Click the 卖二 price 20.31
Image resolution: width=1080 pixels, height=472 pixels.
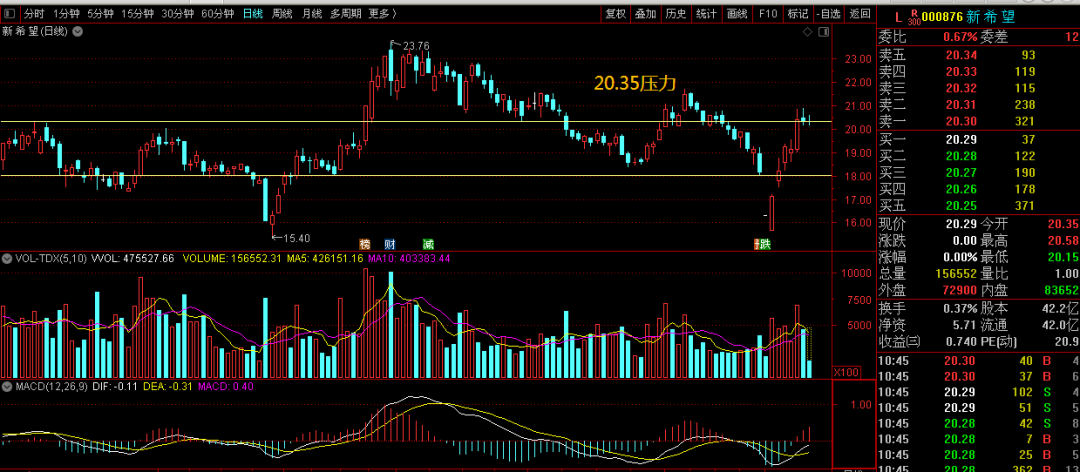961,105
